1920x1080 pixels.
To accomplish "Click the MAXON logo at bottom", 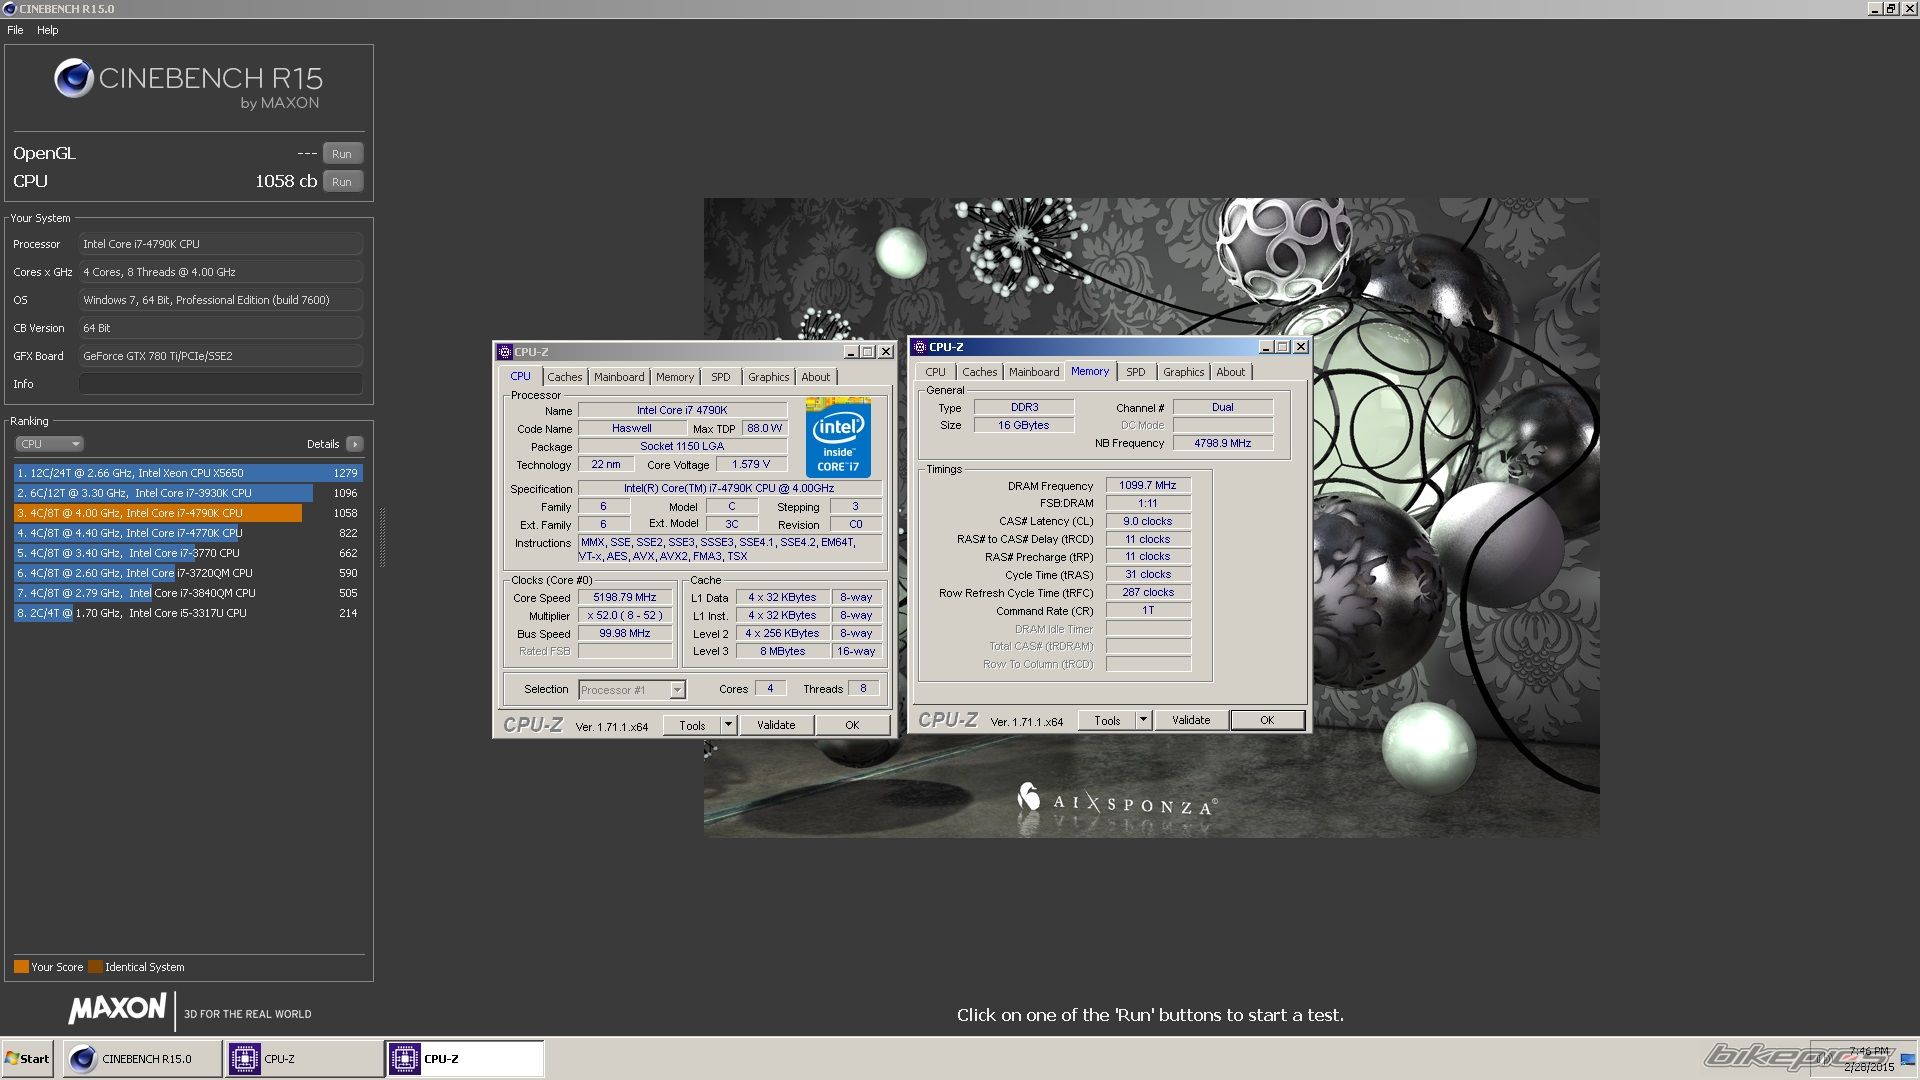I will pyautogui.click(x=118, y=1009).
